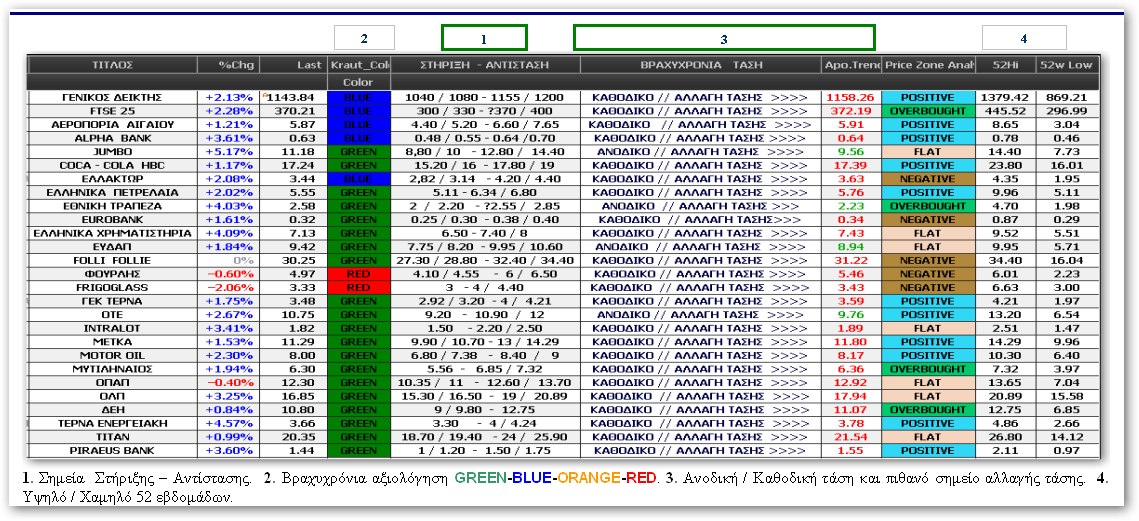Viewport: 1139px width, 521px height.
Task: Click the OVERBOUGHT zone cell for FTSE 25
Action: (928, 111)
